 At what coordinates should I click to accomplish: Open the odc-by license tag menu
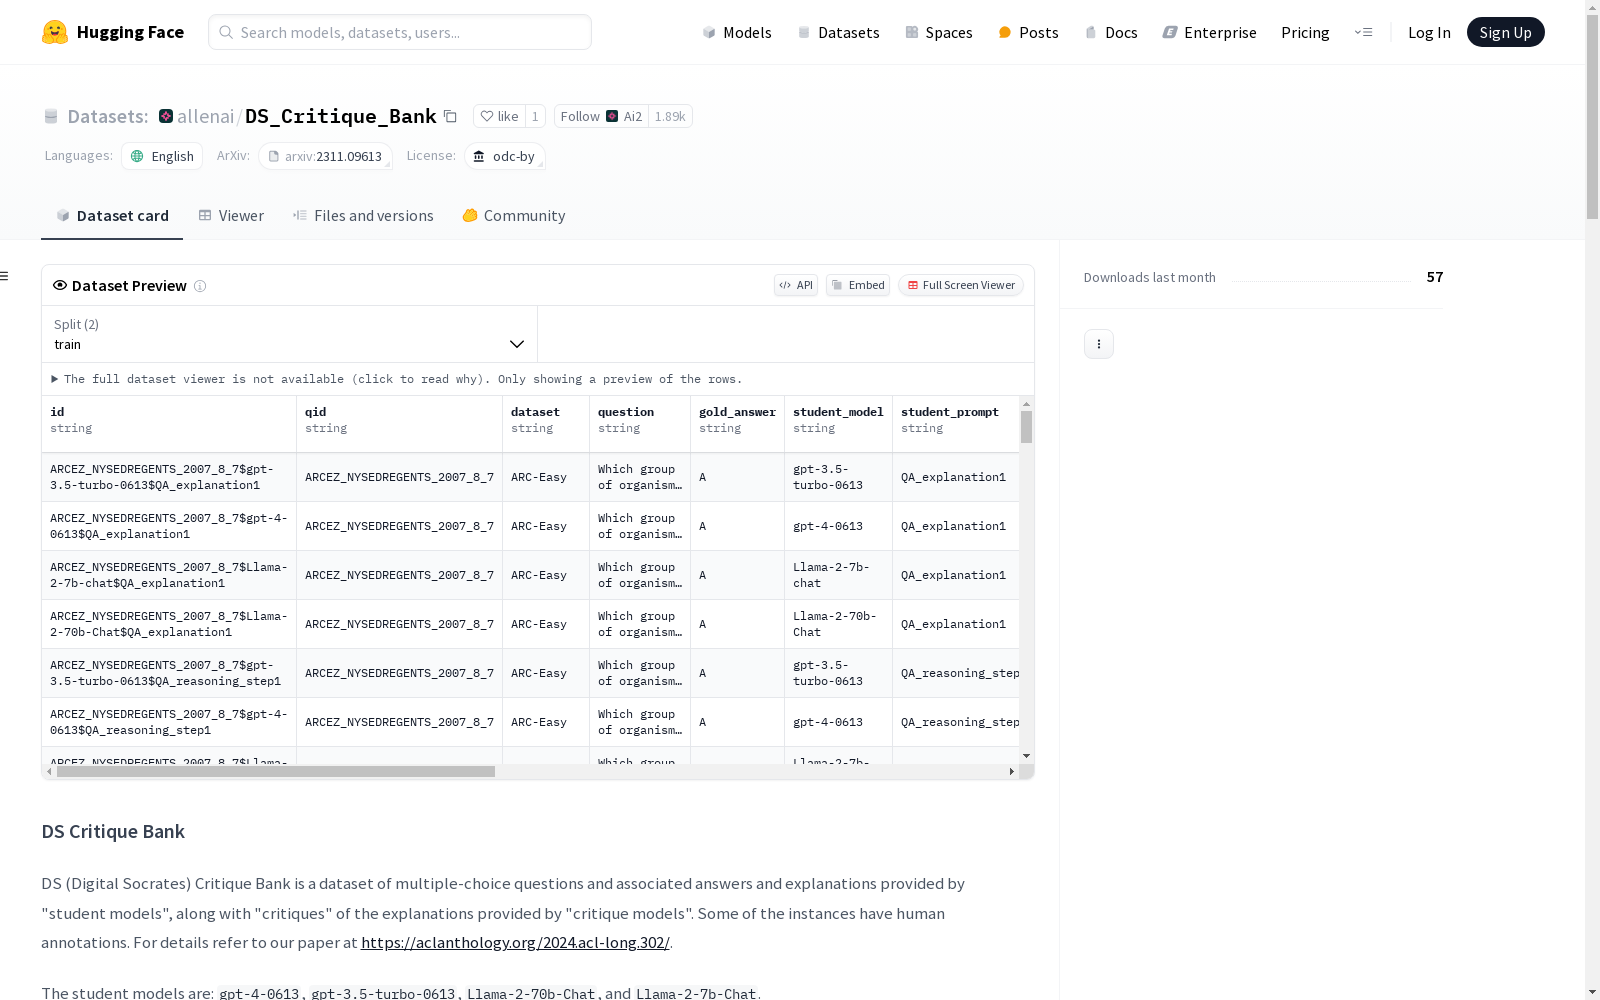point(505,156)
